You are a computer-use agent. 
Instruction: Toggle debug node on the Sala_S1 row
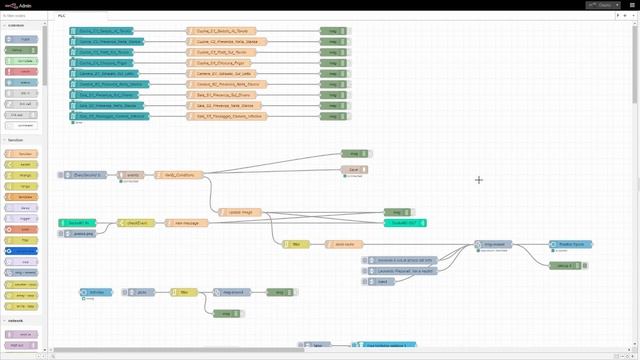[349, 95]
